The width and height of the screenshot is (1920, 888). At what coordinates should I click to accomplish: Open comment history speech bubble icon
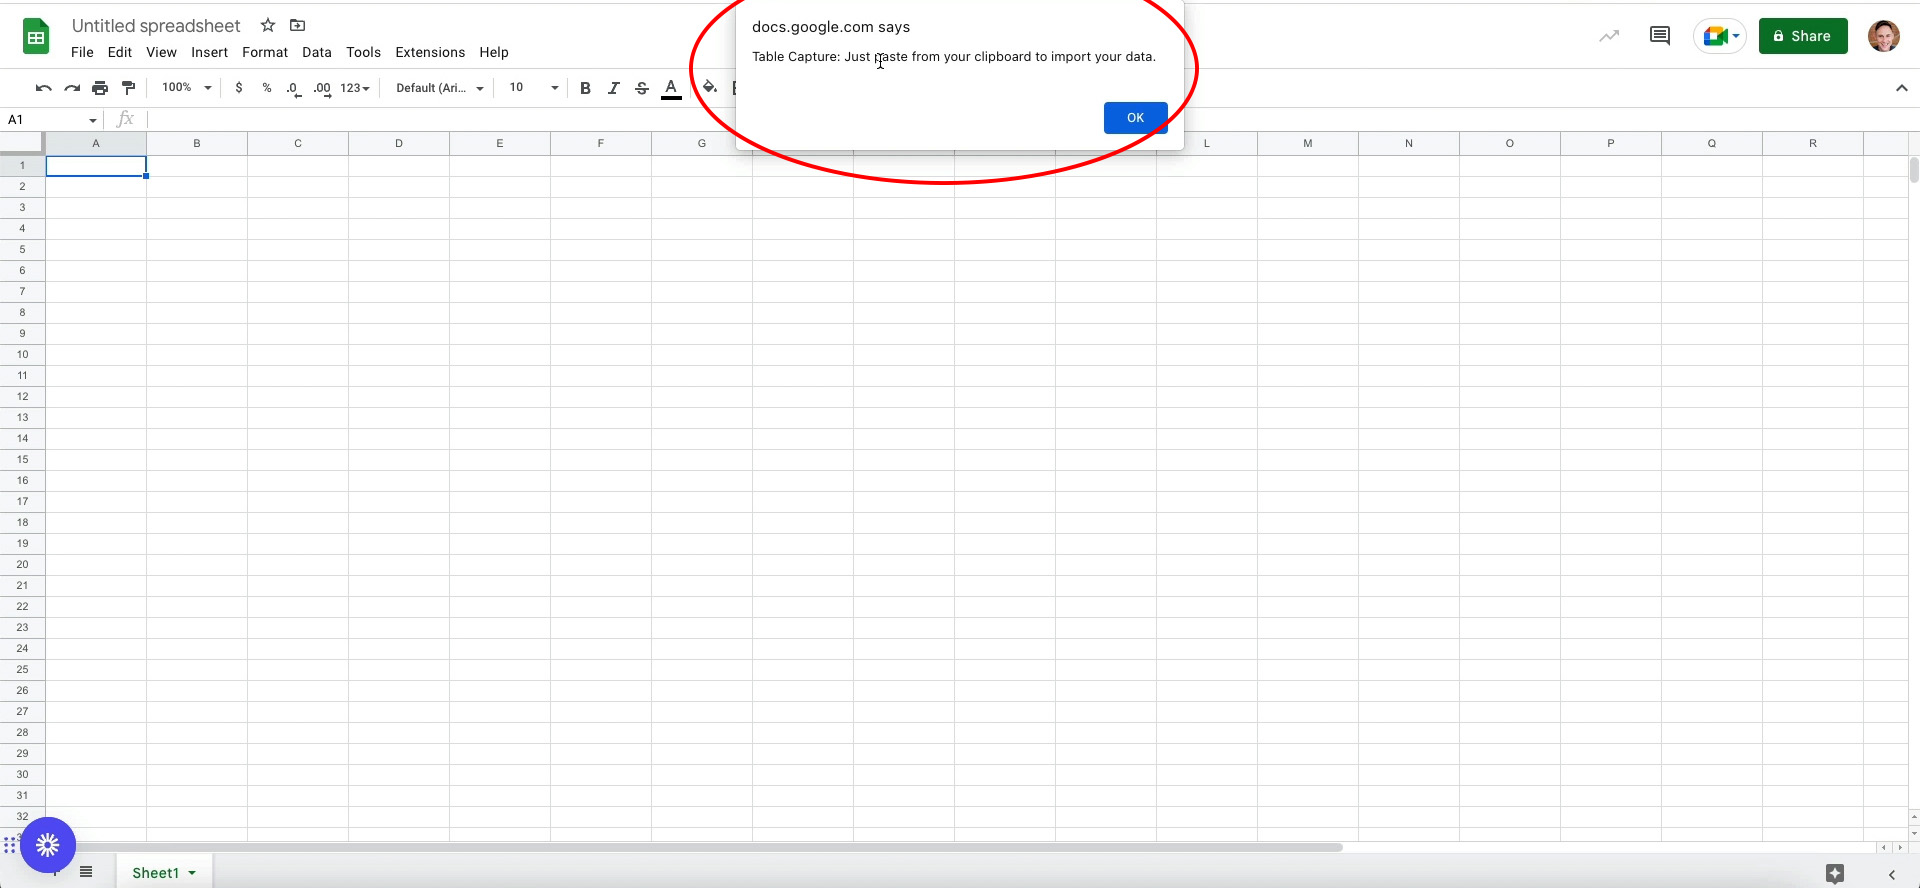[x=1659, y=36]
